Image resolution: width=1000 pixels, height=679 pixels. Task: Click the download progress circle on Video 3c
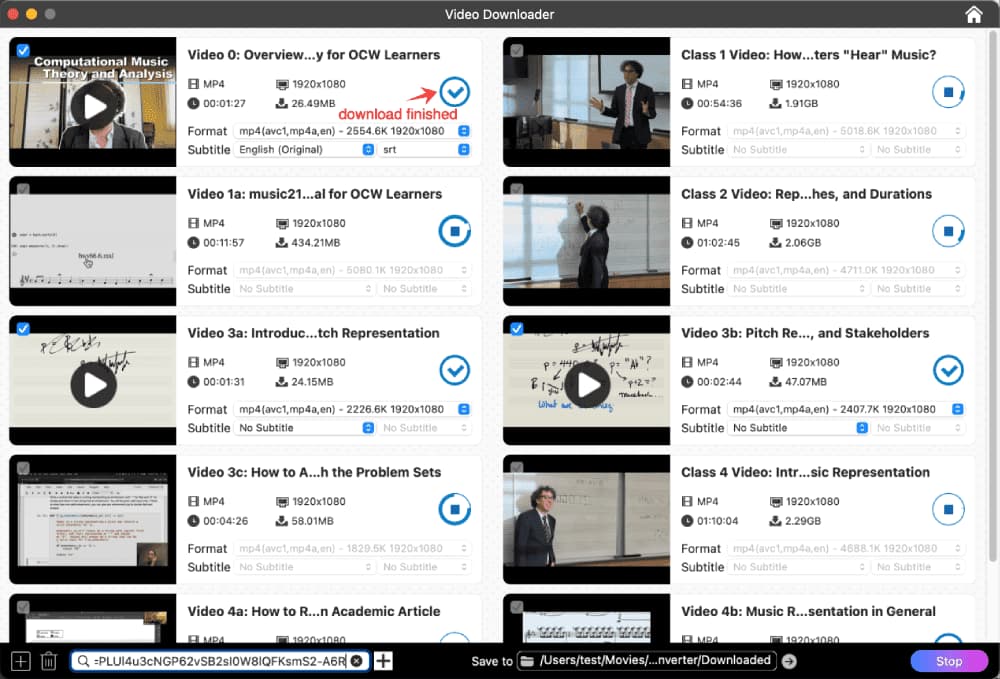coord(455,509)
